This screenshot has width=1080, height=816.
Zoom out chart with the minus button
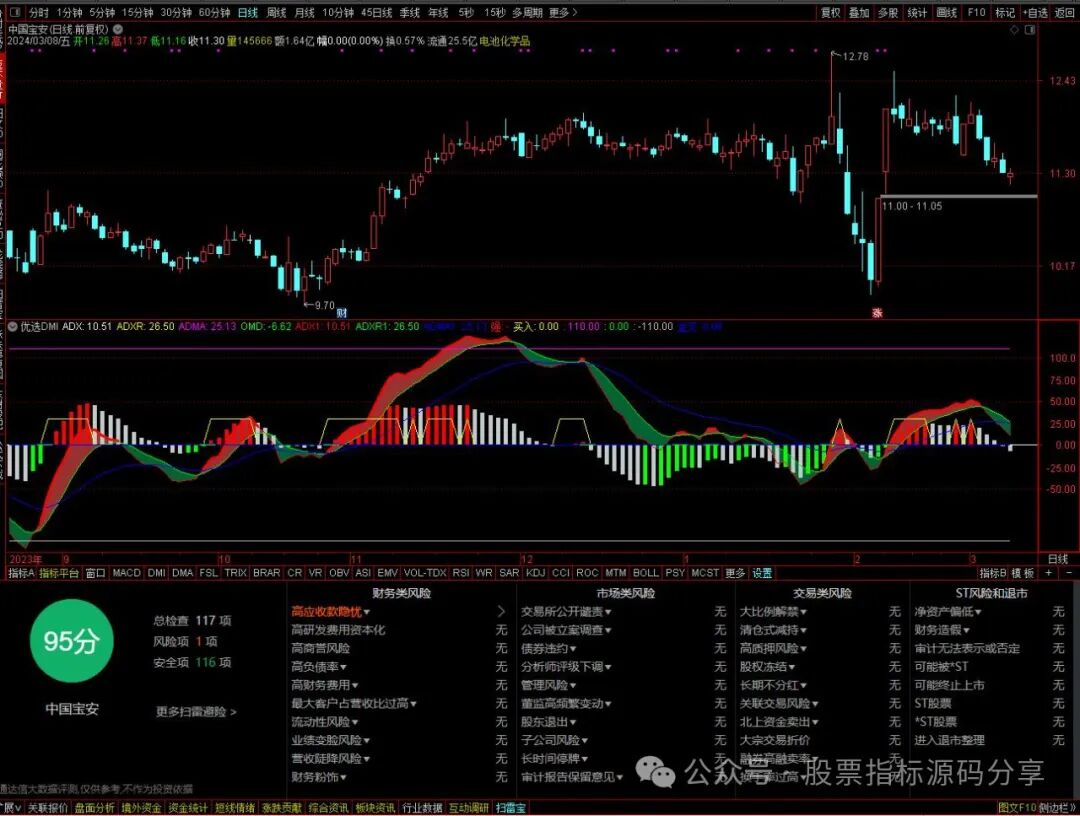(x=1069, y=573)
